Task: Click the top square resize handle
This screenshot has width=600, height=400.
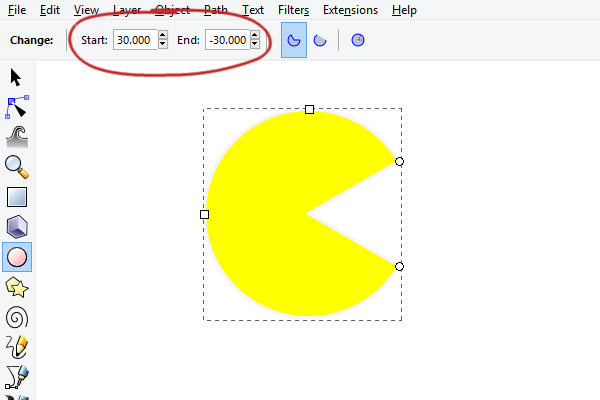Action: coord(310,109)
